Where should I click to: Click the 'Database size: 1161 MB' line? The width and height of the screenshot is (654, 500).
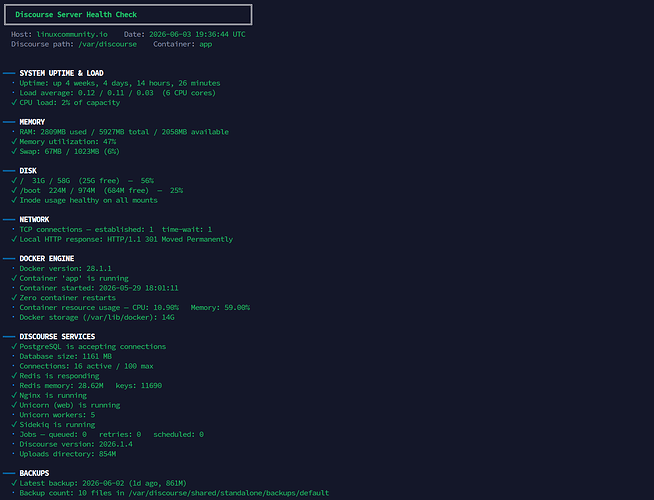(x=65, y=357)
